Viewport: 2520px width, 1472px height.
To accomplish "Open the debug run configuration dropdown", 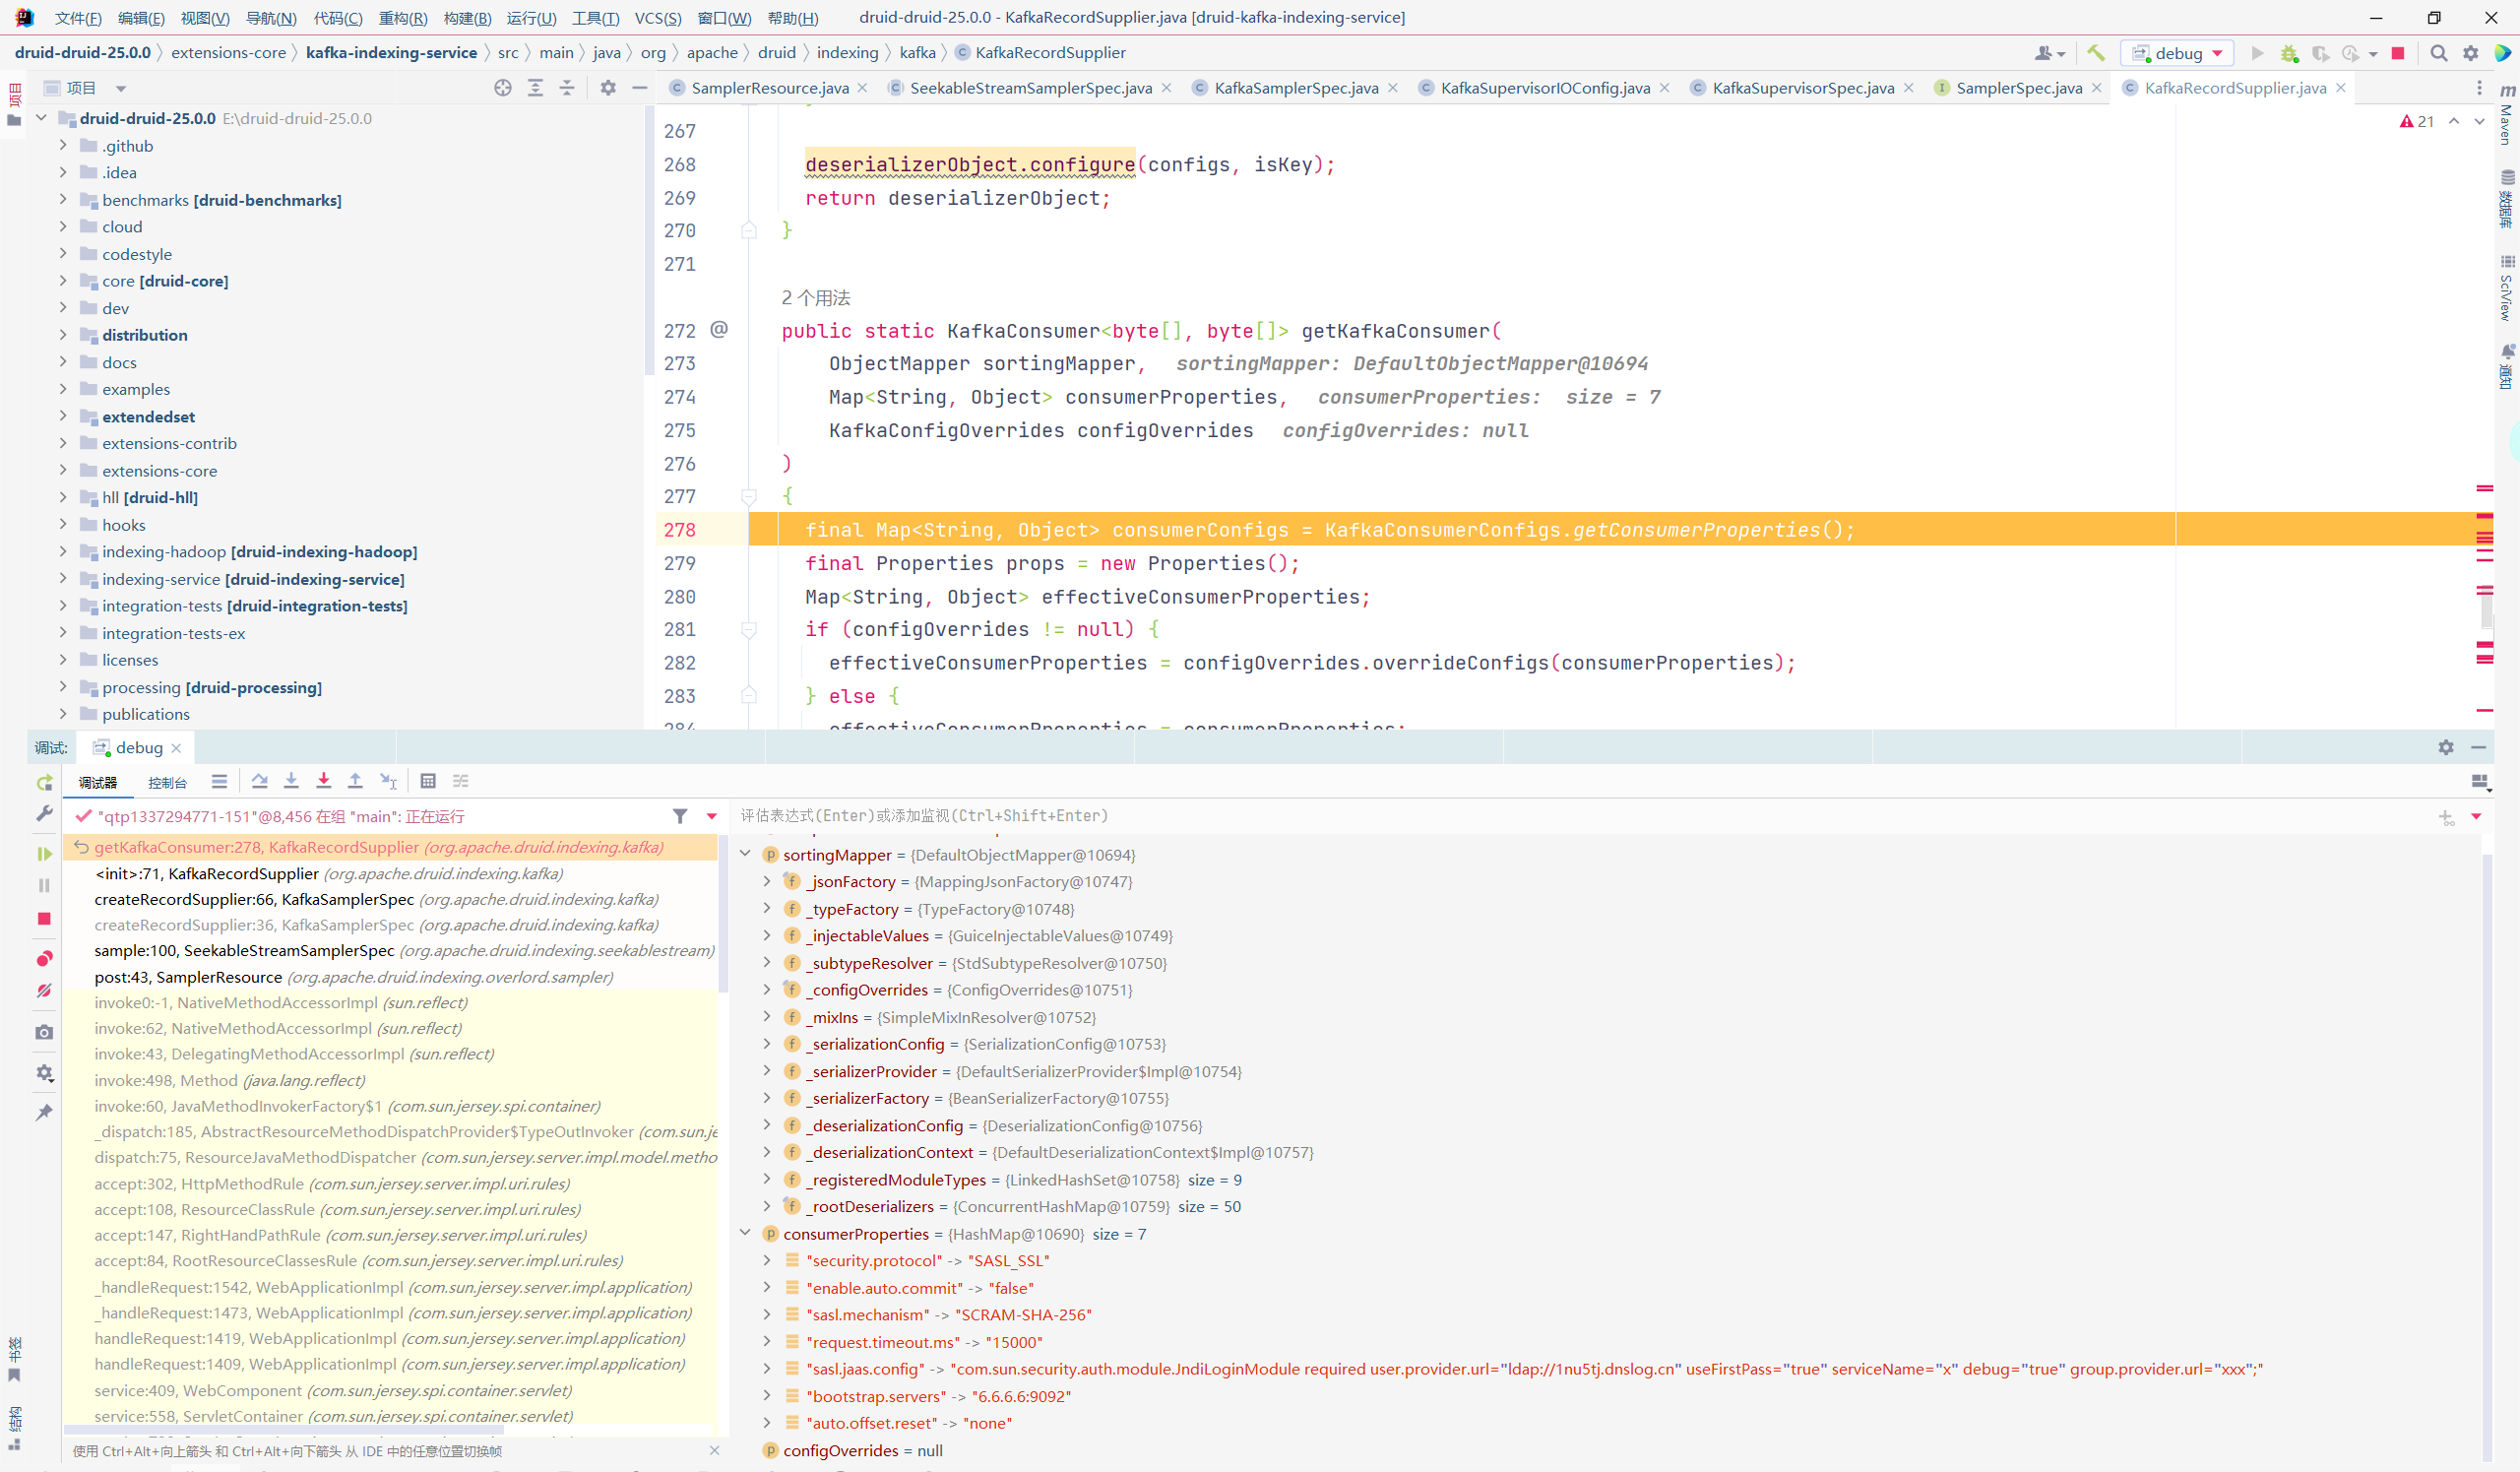I will coord(2179,53).
